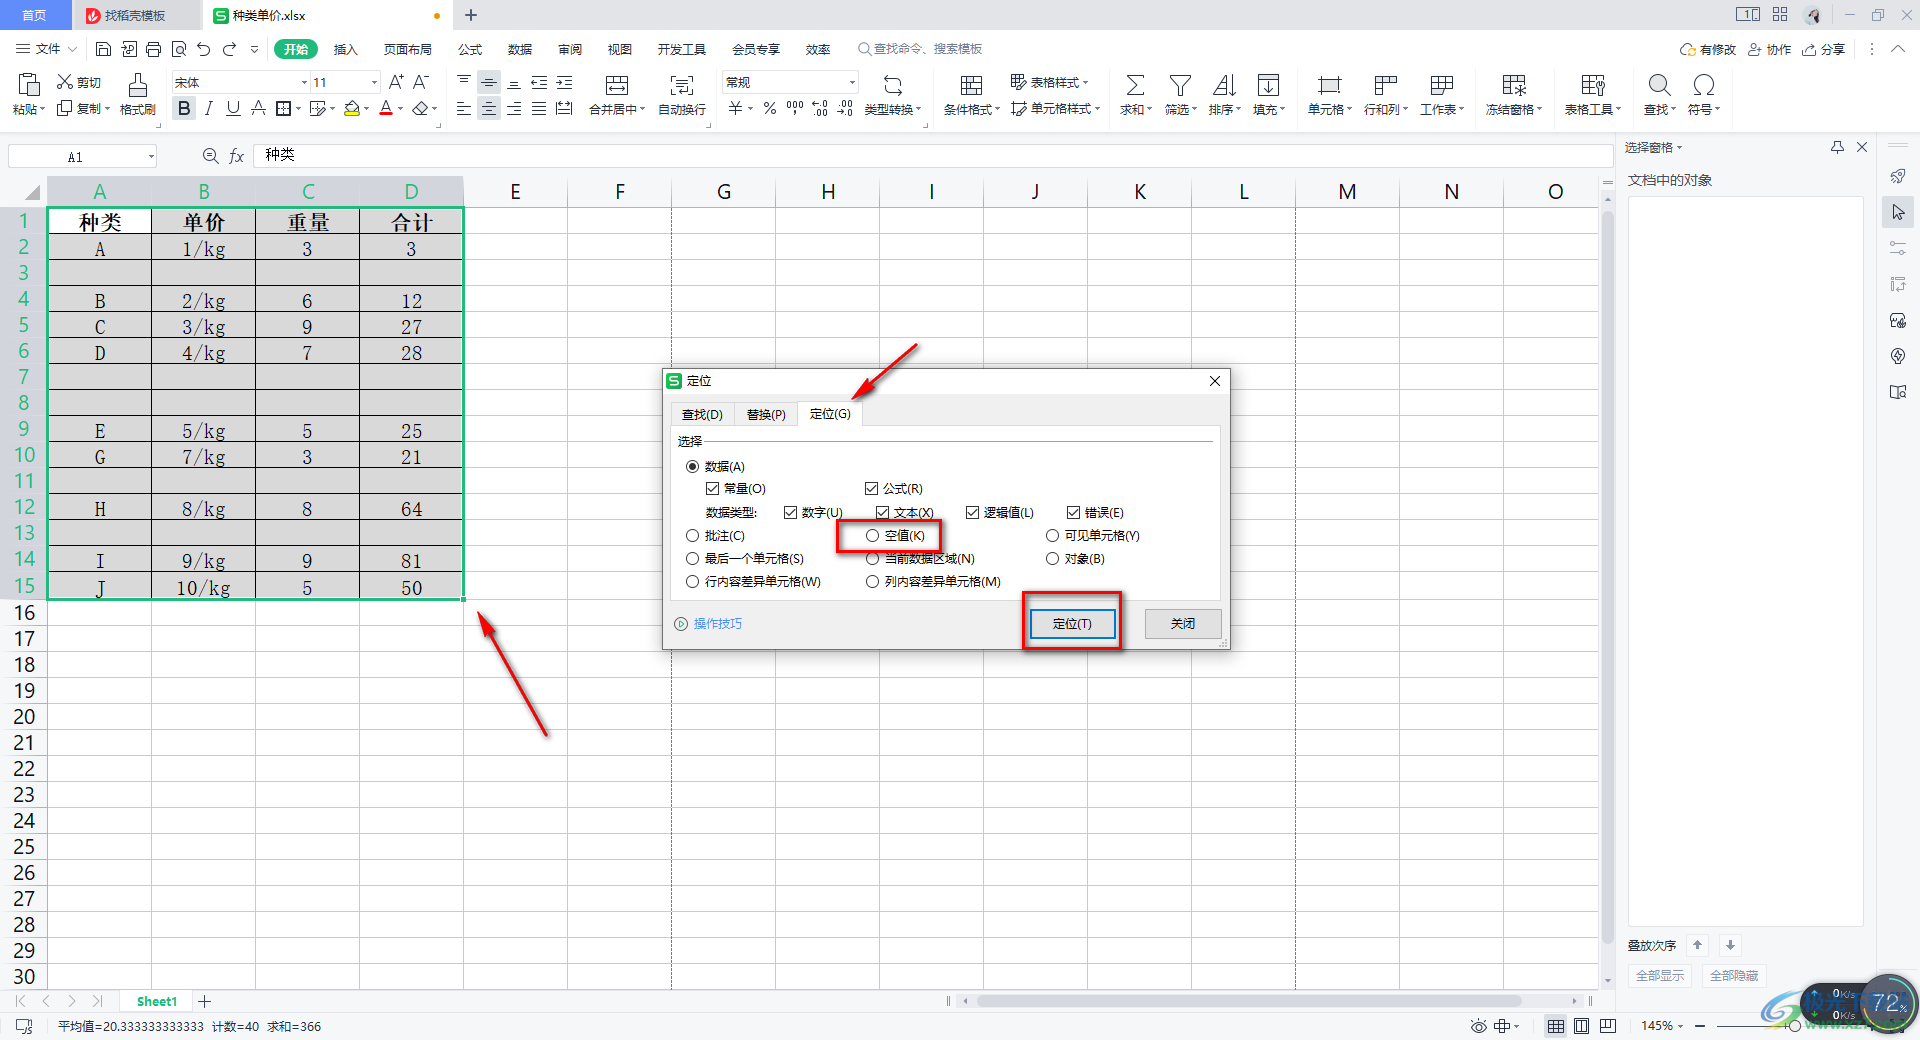The width and height of the screenshot is (1920, 1040).
Task: Click the Print icon in quick toolbar
Action: click(153, 49)
